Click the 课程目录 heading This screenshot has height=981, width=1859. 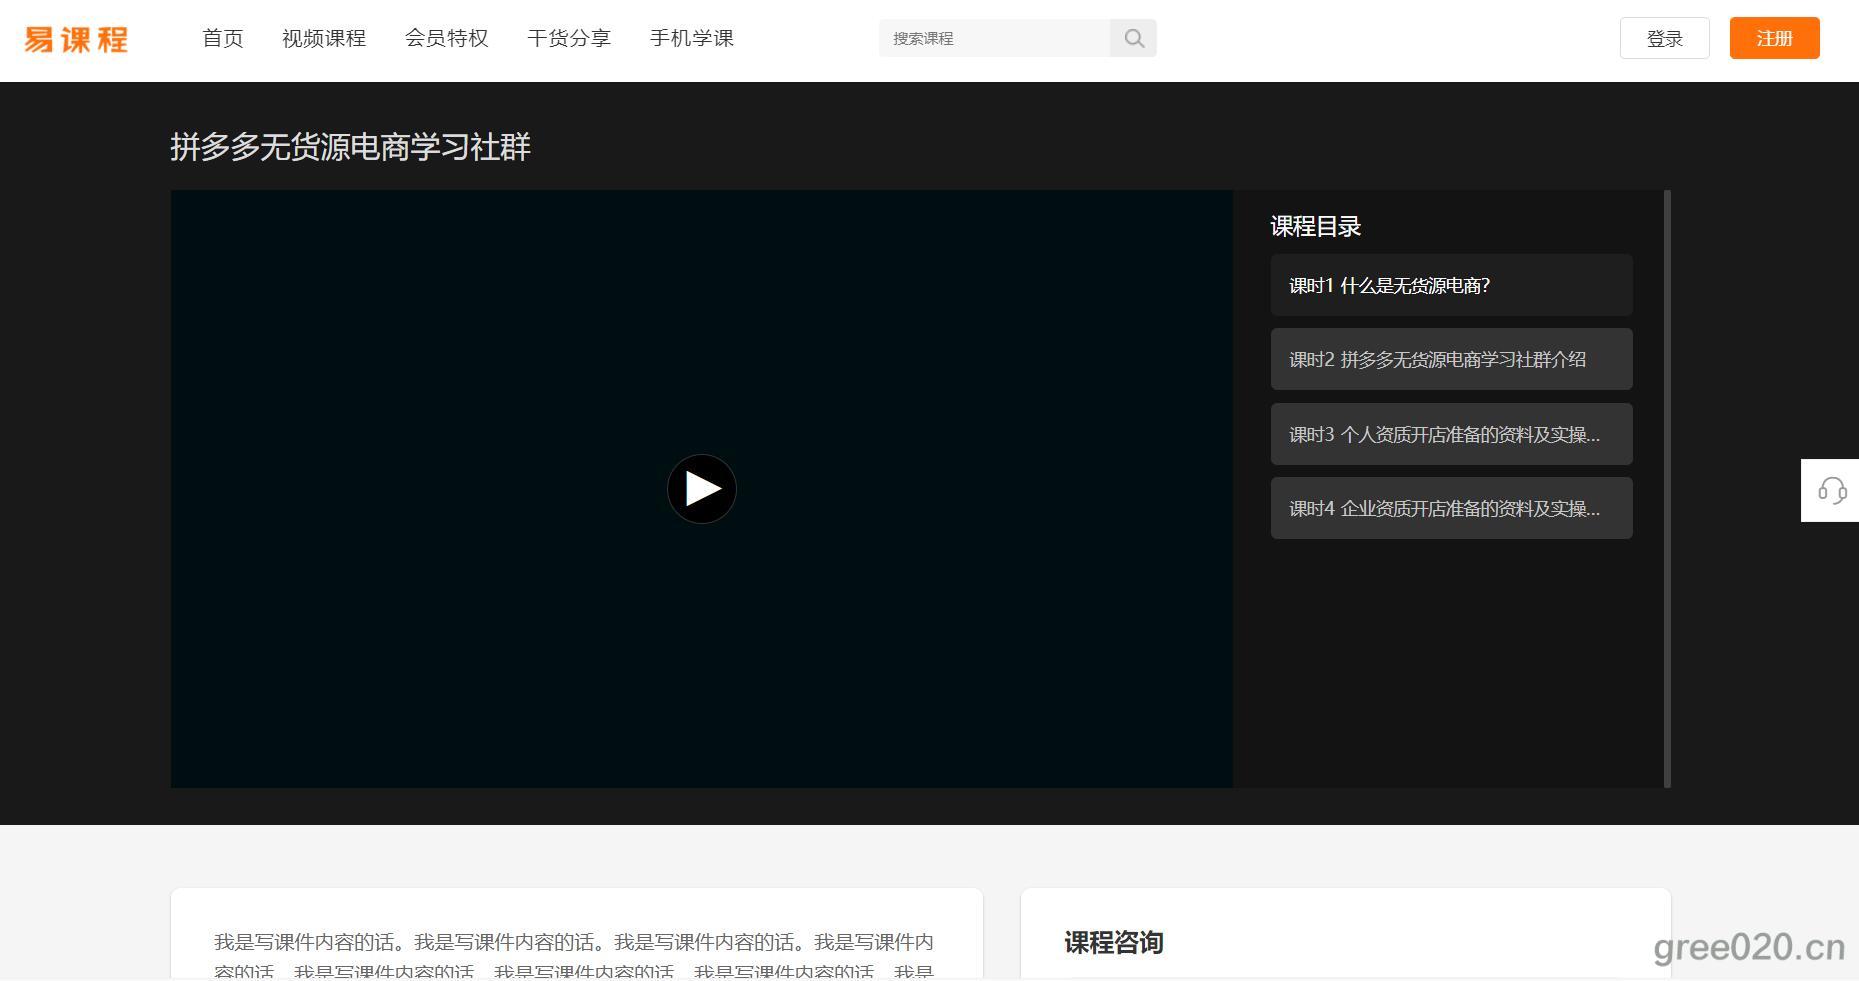pyautogui.click(x=1316, y=226)
